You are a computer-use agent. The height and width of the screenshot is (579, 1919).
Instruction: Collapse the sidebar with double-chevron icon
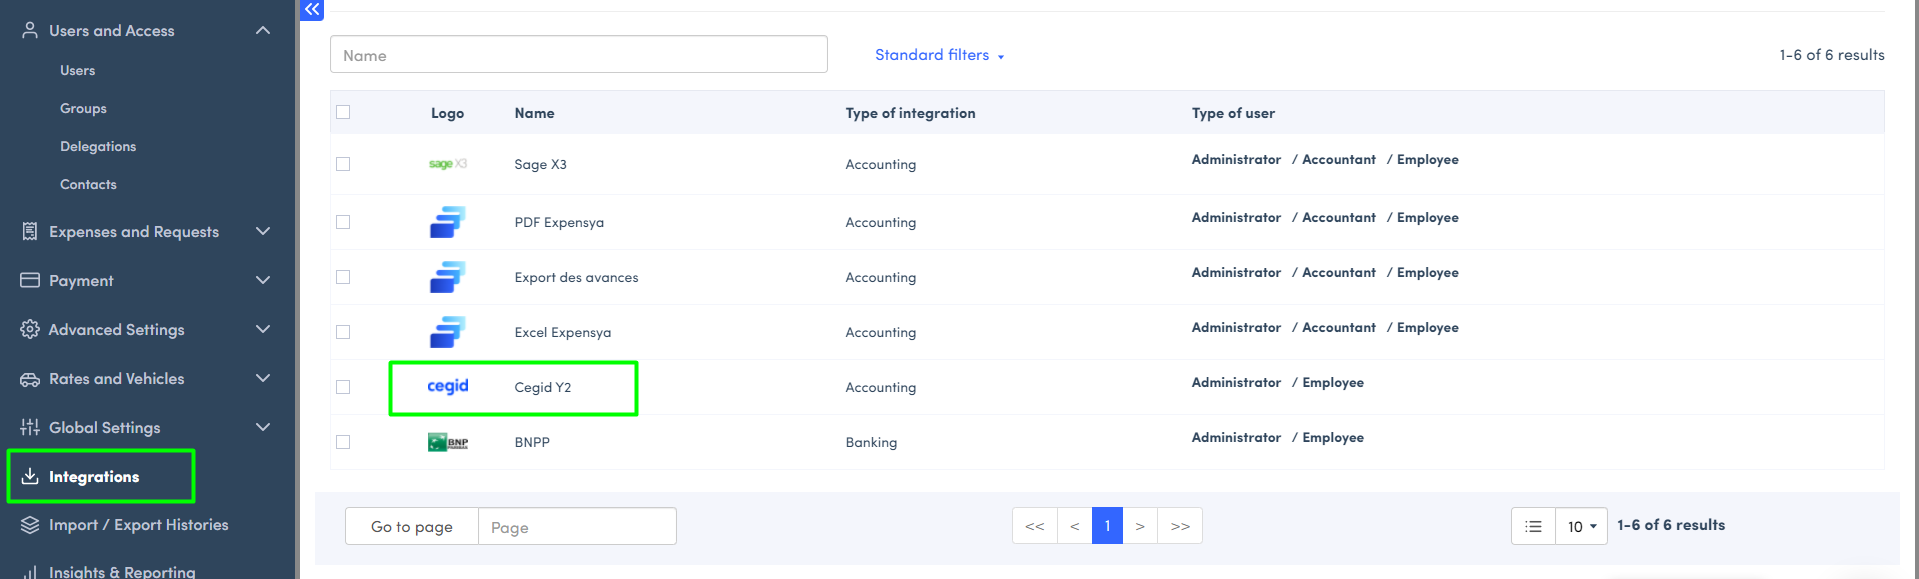coord(312,10)
